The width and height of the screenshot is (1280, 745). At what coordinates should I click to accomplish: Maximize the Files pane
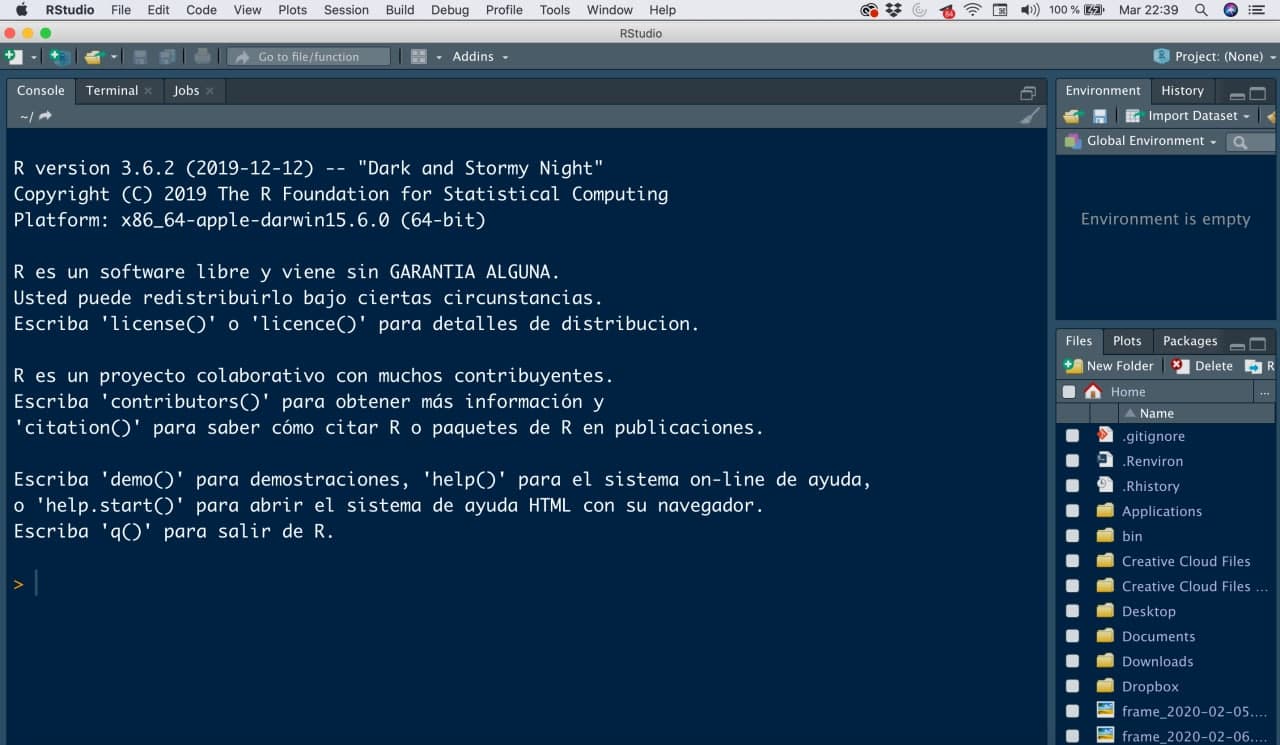point(1258,345)
